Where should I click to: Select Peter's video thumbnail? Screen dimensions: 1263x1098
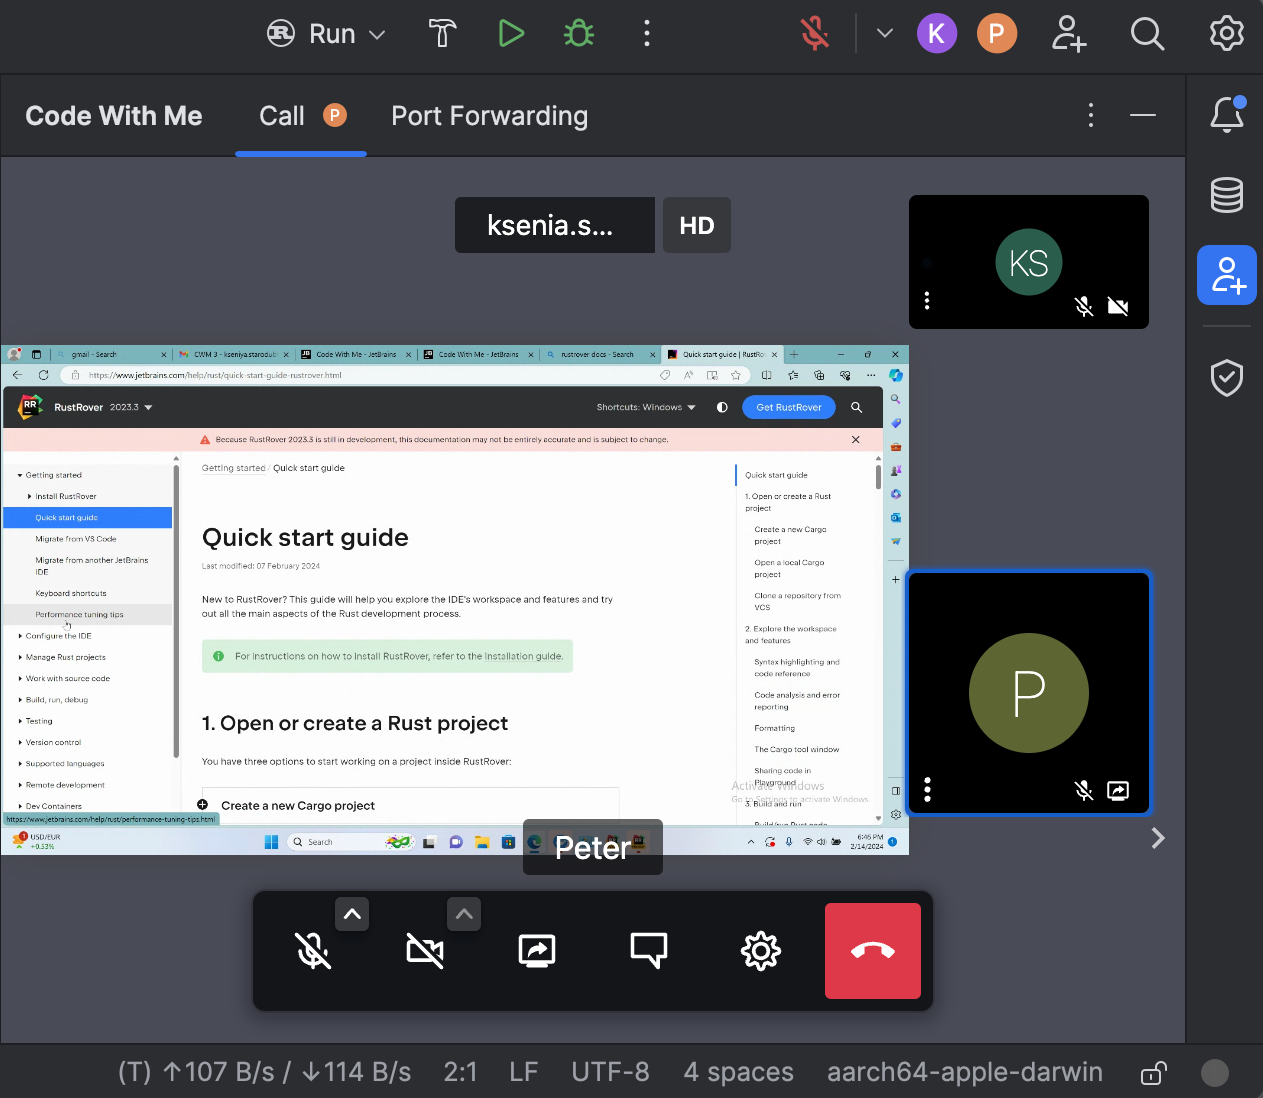[x=1028, y=693]
